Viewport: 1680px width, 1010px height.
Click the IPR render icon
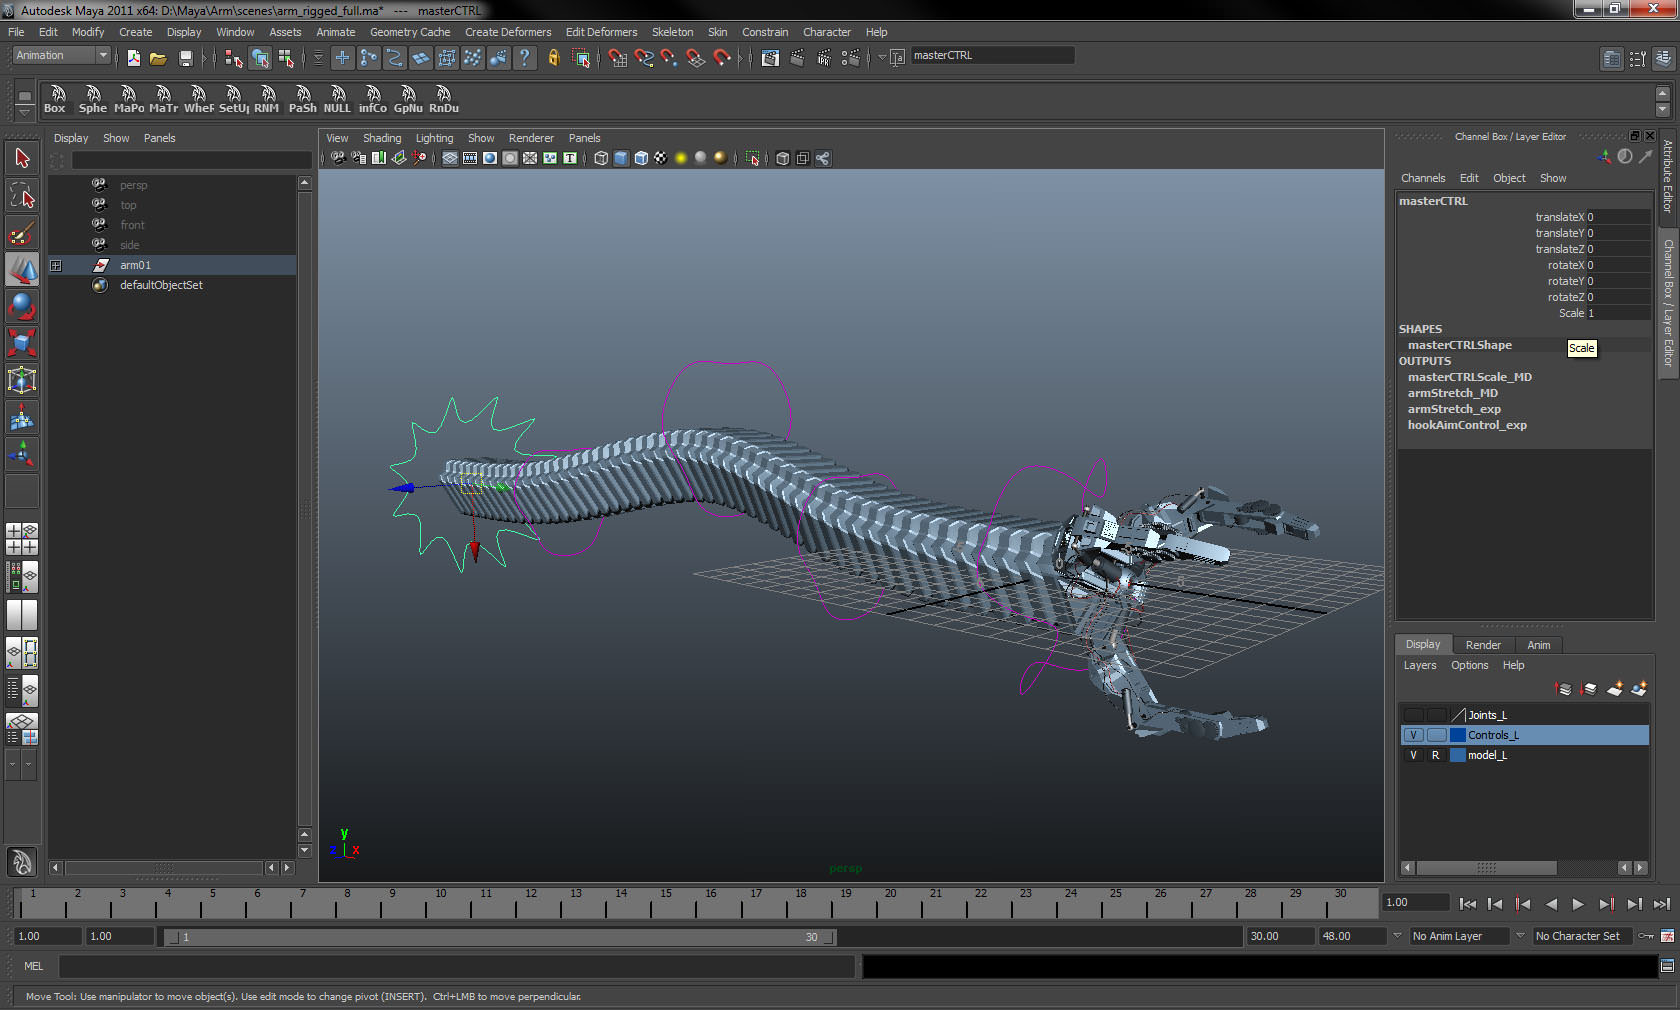point(824,58)
